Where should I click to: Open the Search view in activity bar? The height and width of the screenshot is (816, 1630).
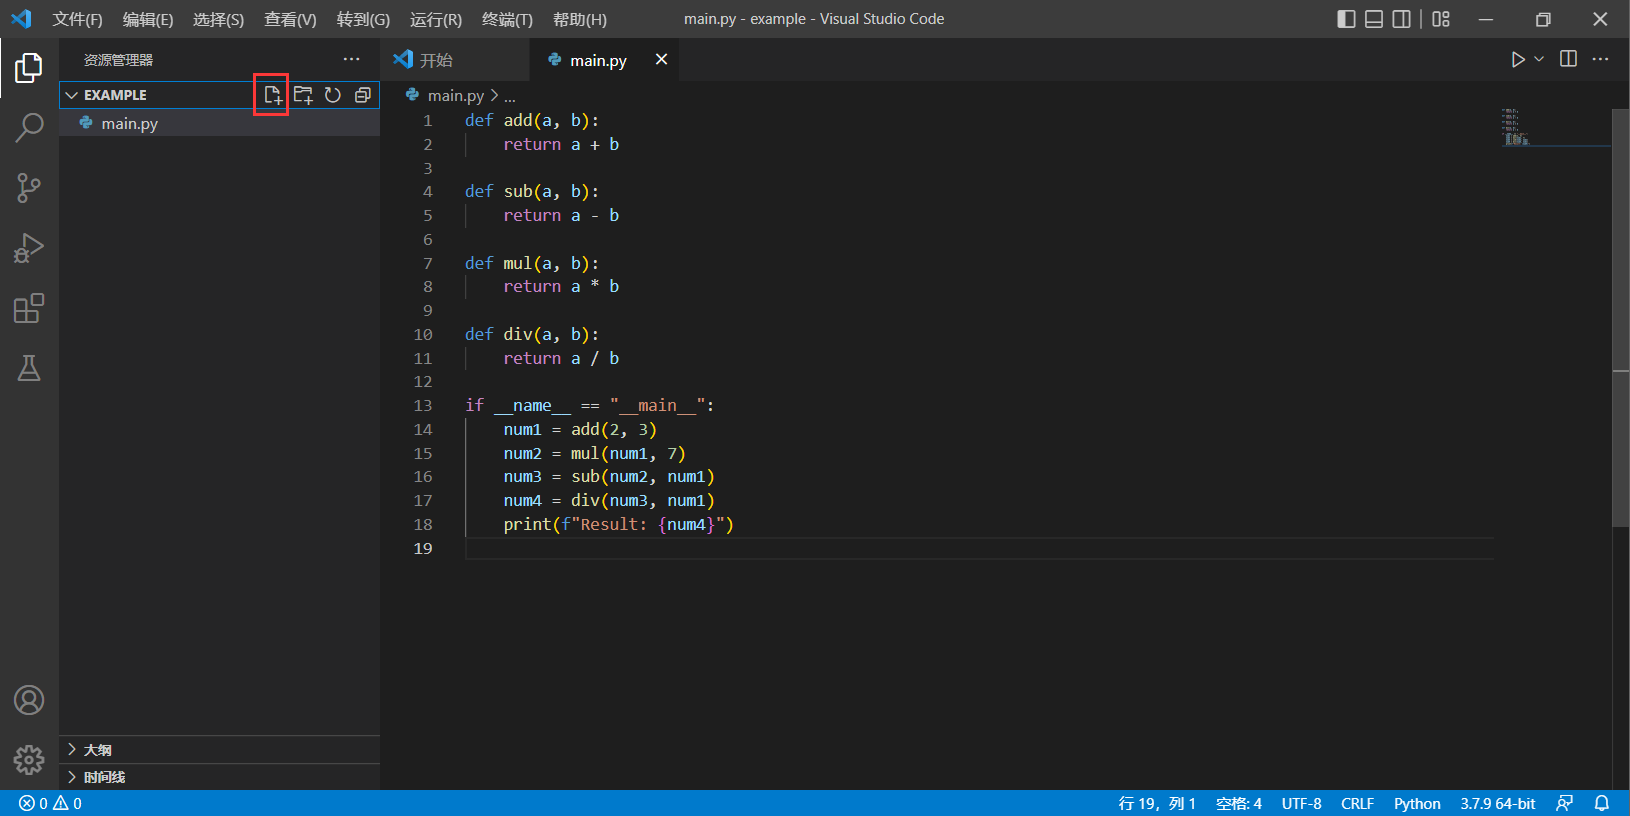pos(29,127)
